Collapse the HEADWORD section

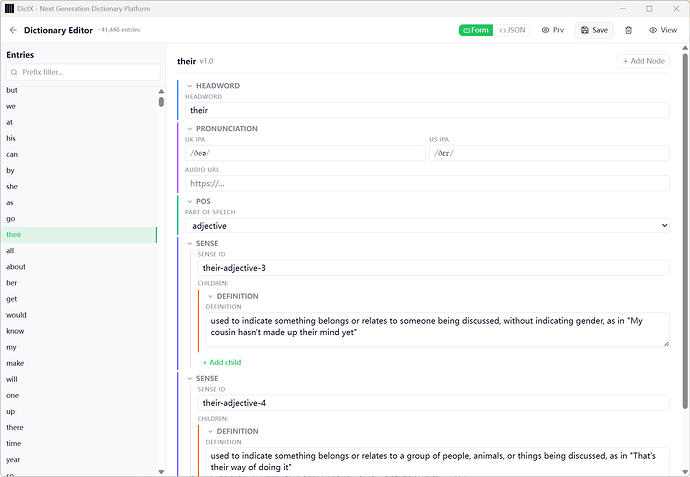click(x=190, y=86)
